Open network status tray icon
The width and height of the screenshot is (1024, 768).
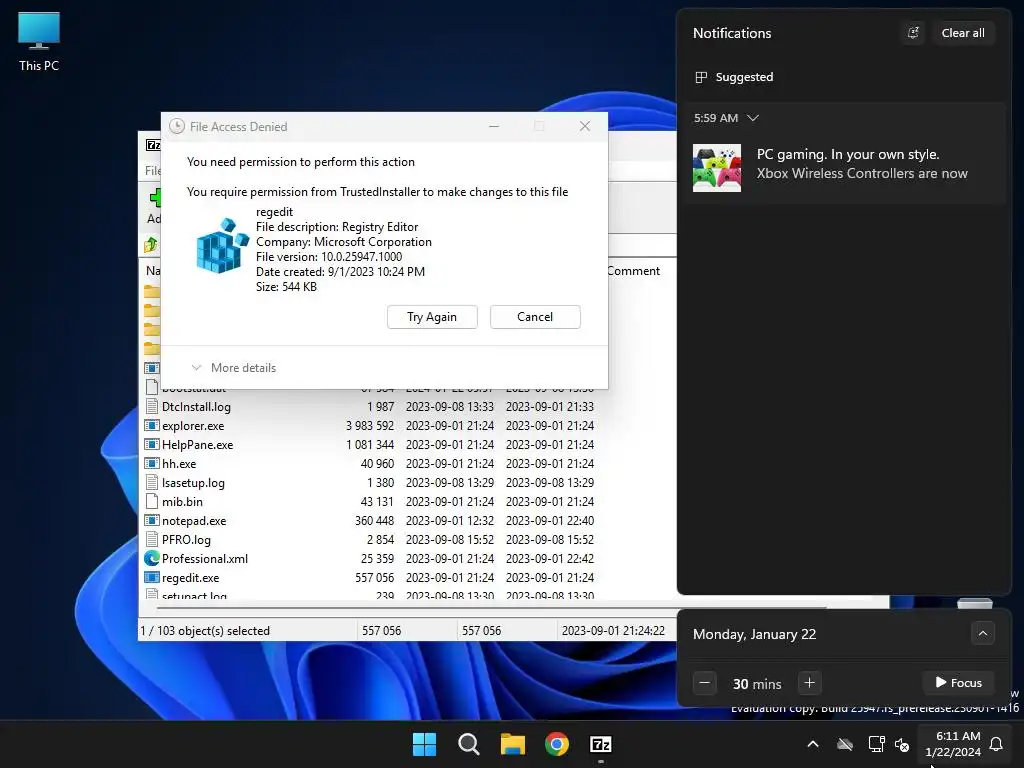(x=876, y=744)
